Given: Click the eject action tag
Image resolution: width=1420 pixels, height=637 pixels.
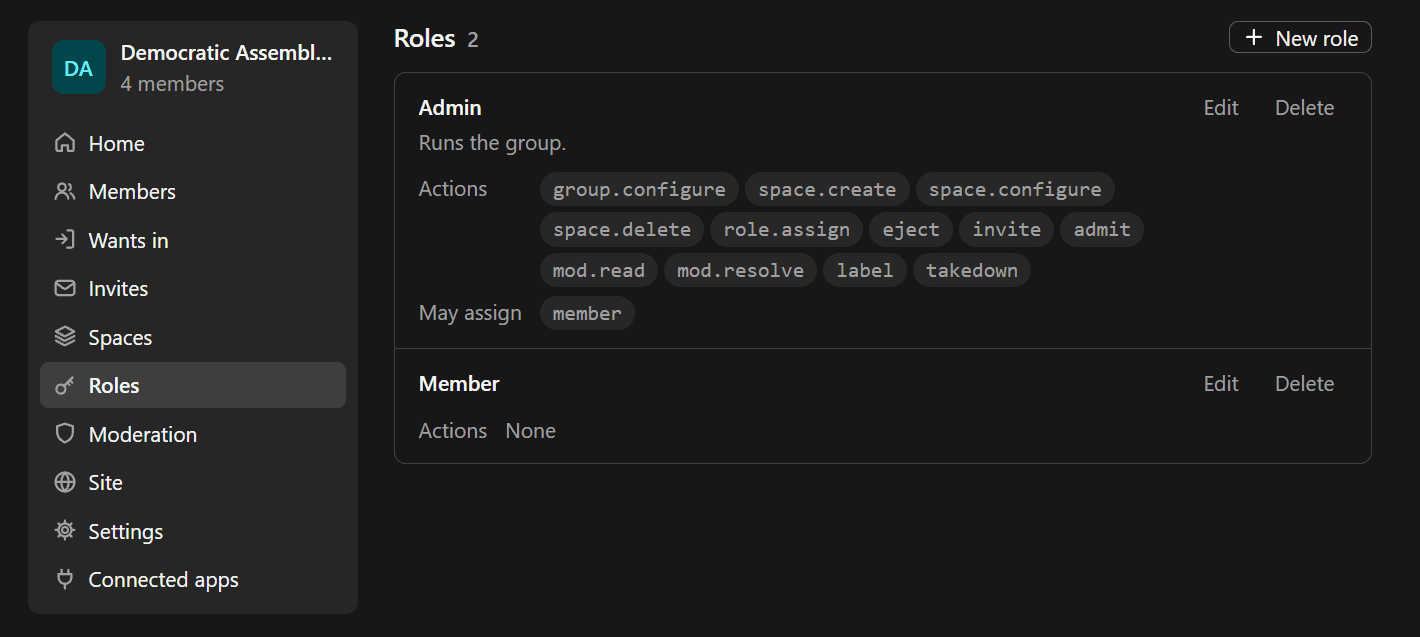Looking at the screenshot, I should click(911, 229).
